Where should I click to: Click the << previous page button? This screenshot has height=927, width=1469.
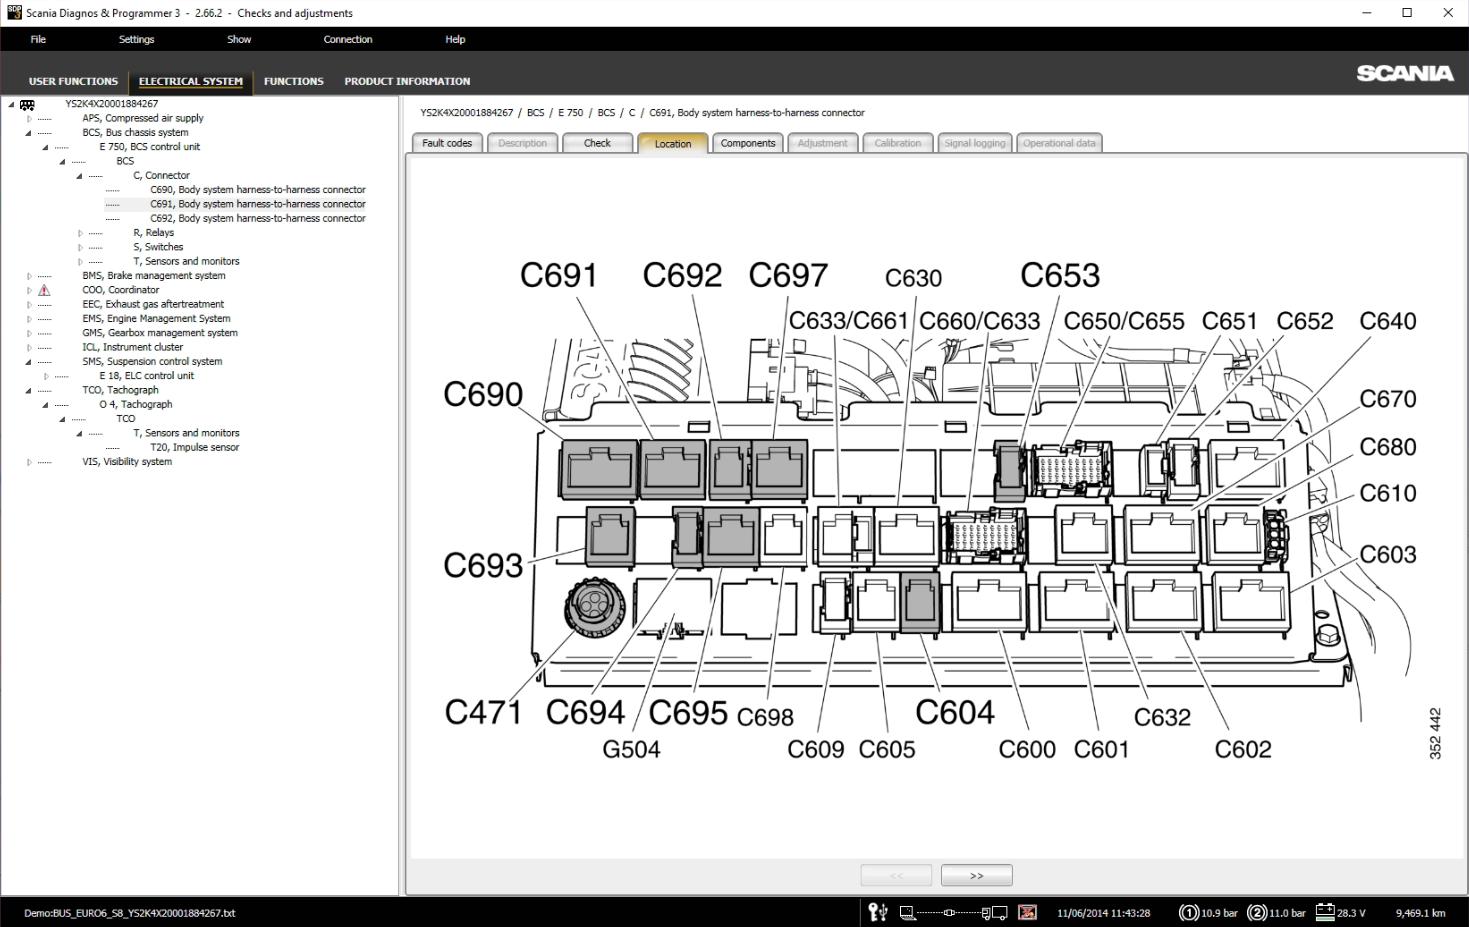pyautogui.click(x=896, y=875)
